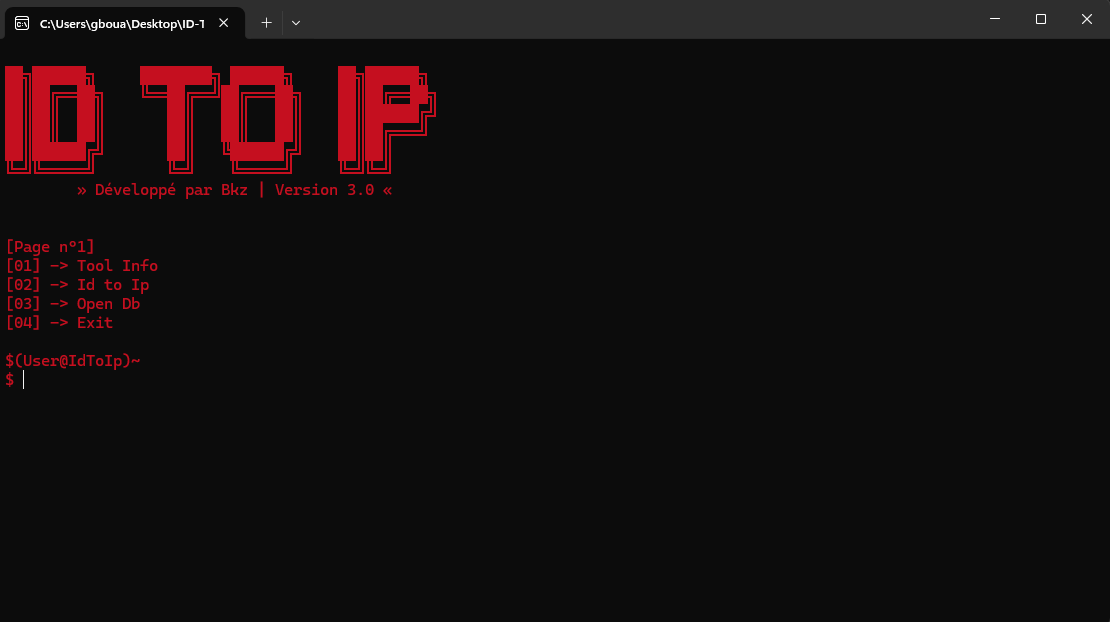The height and width of the screenshot is (622, 1110).
Task: Click the "[01] -> Tool Info" menu line
Action: (x=81, y=265)
